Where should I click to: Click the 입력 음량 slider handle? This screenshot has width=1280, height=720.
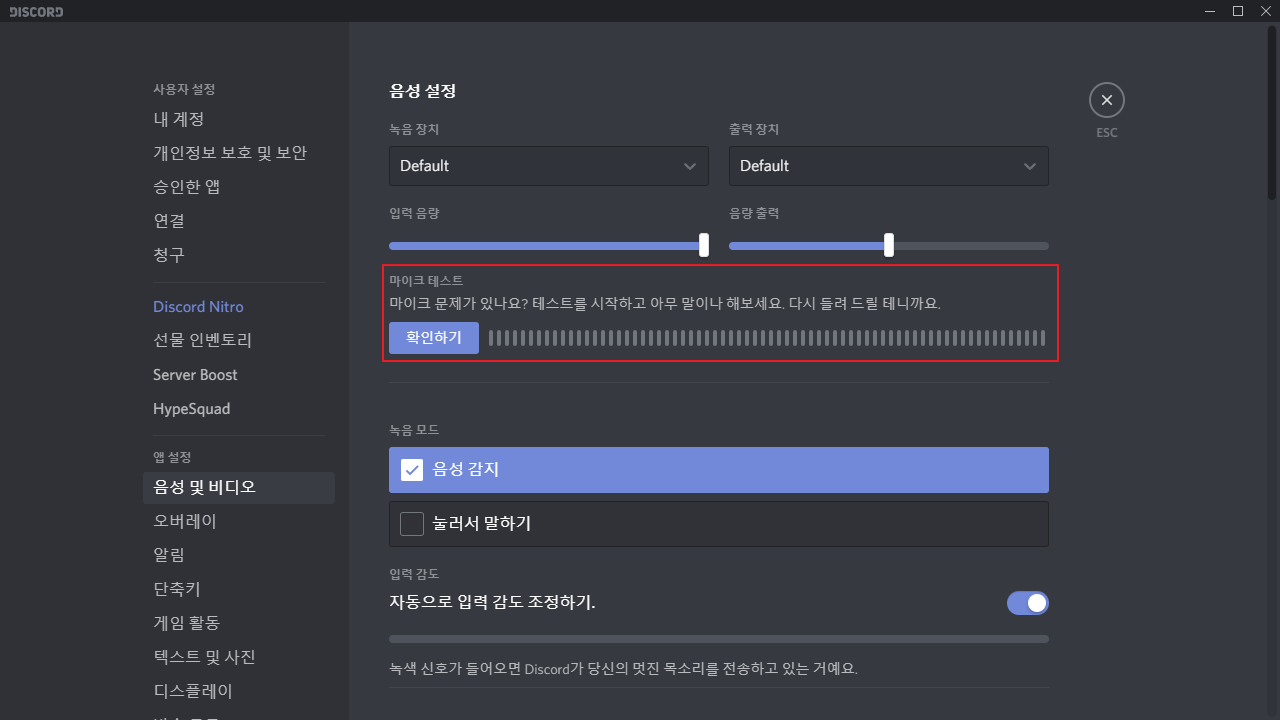coord(704,245)
